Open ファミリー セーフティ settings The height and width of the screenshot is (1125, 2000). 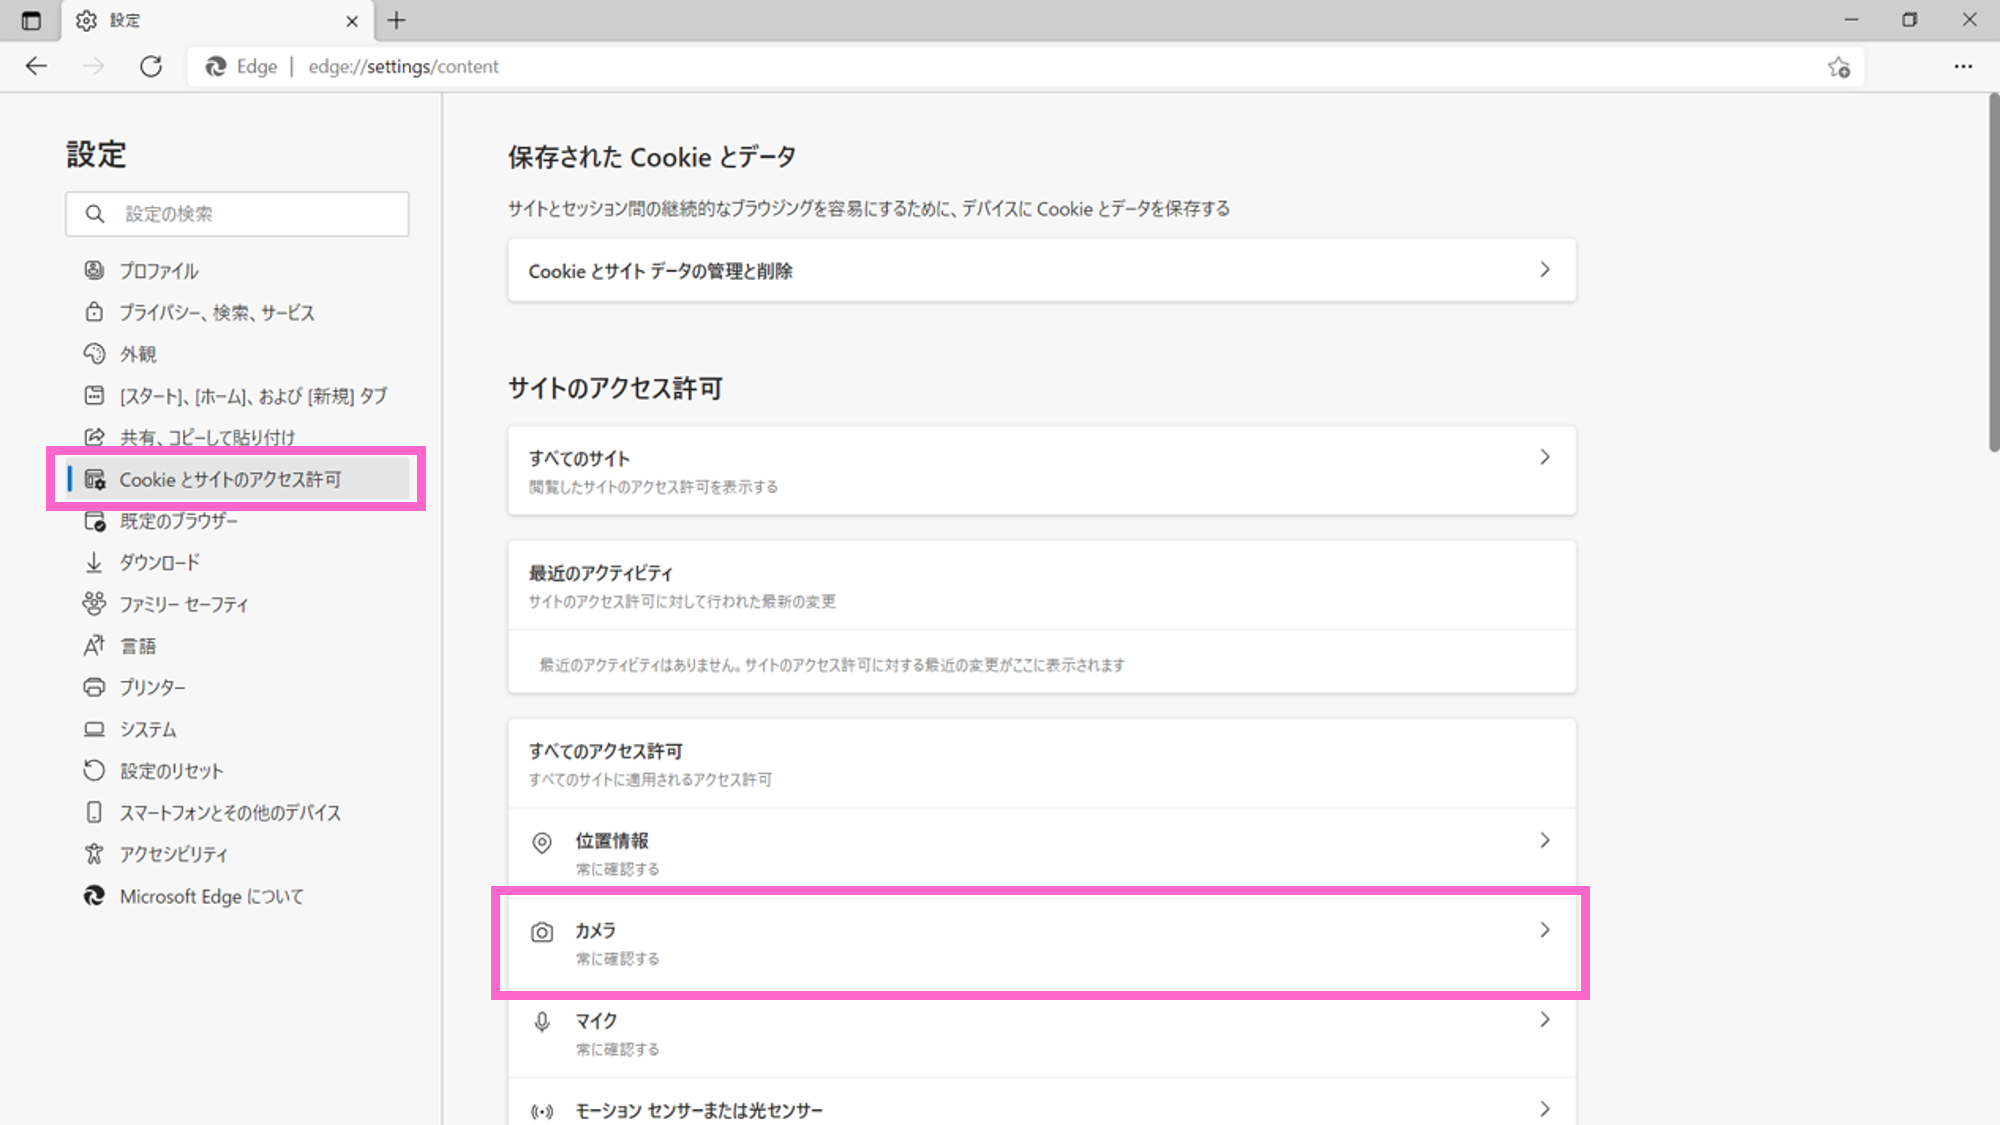click(x=183, y=603)
